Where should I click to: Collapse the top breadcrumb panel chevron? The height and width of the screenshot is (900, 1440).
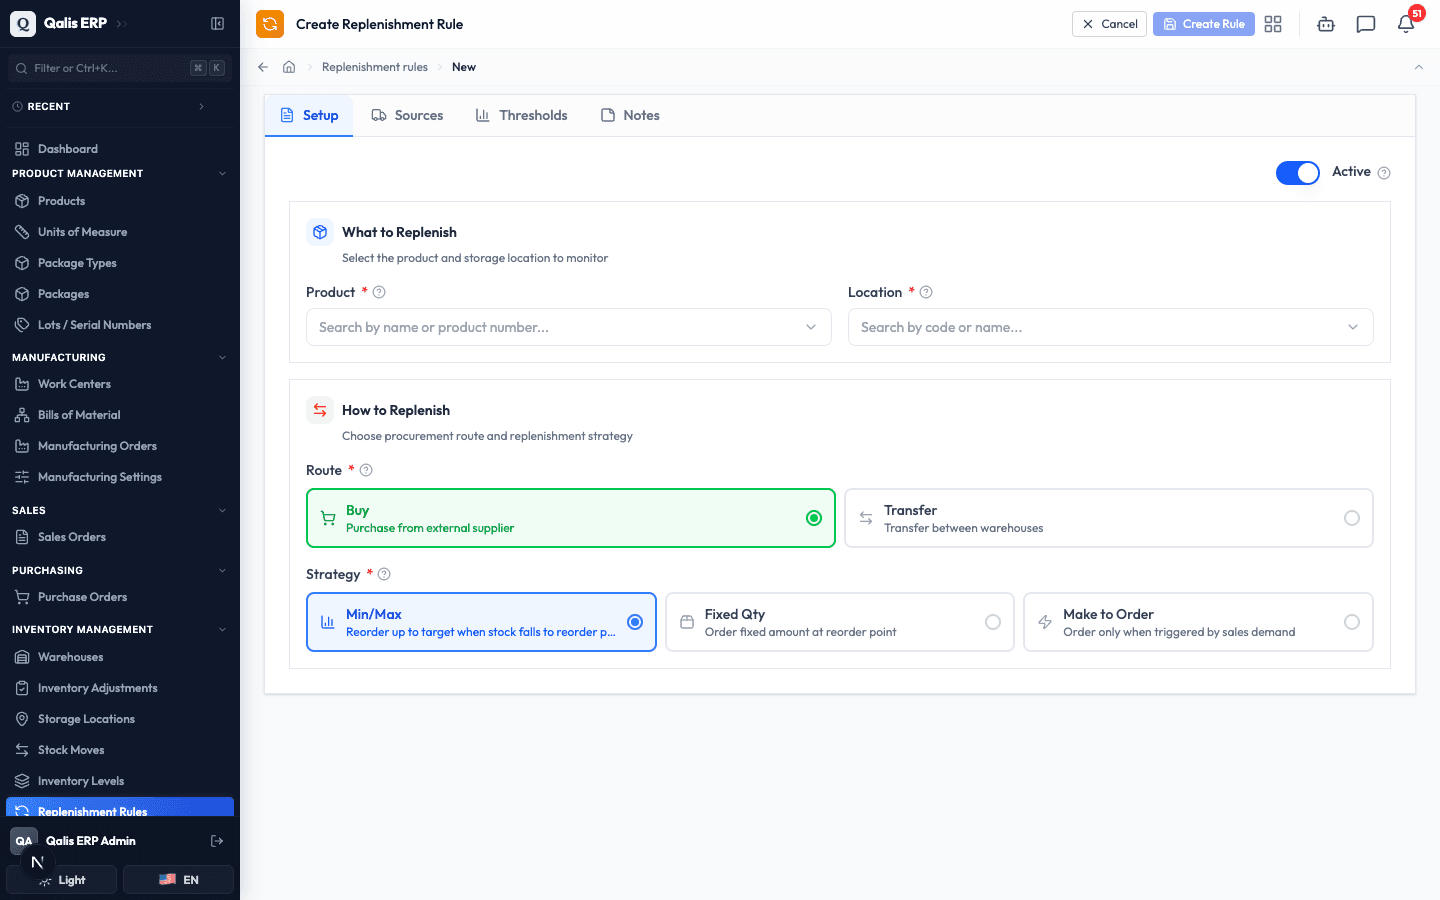tap(1418, 67)
